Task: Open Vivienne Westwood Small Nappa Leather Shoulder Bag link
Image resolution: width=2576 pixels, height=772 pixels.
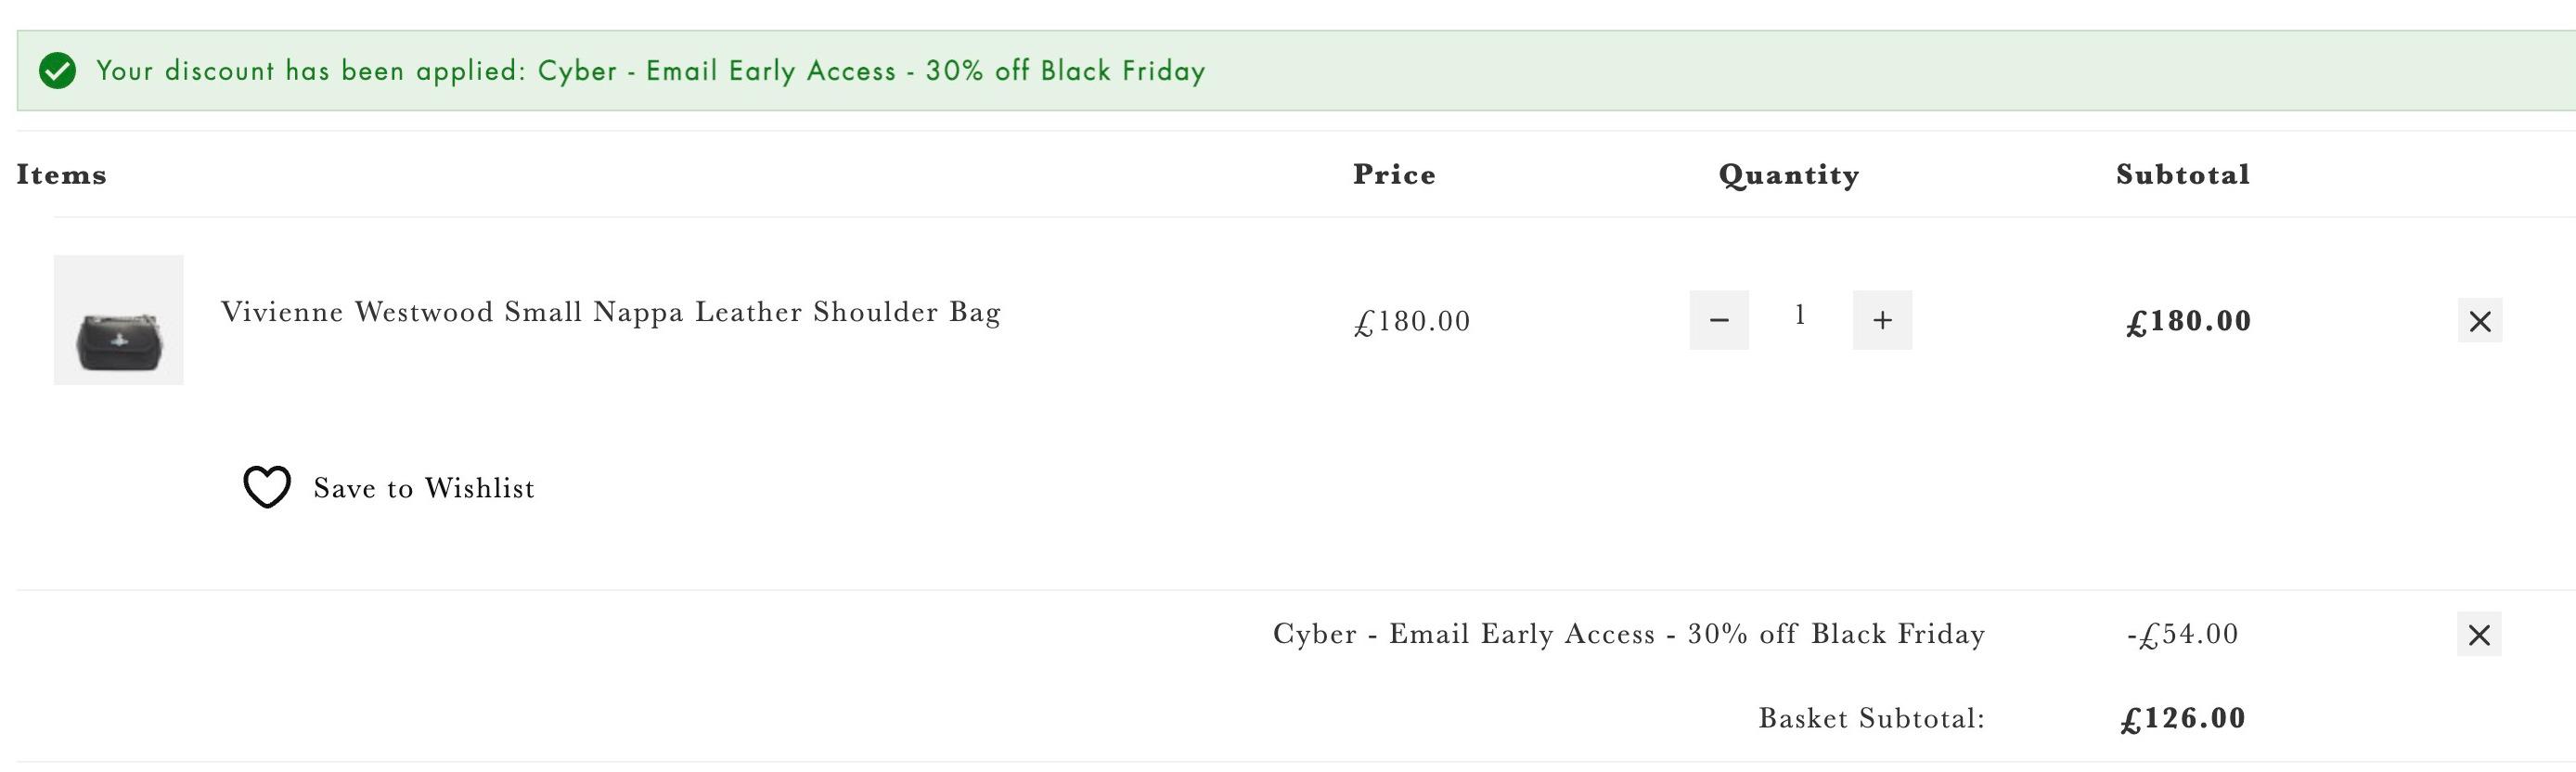Action: [611, 312]
